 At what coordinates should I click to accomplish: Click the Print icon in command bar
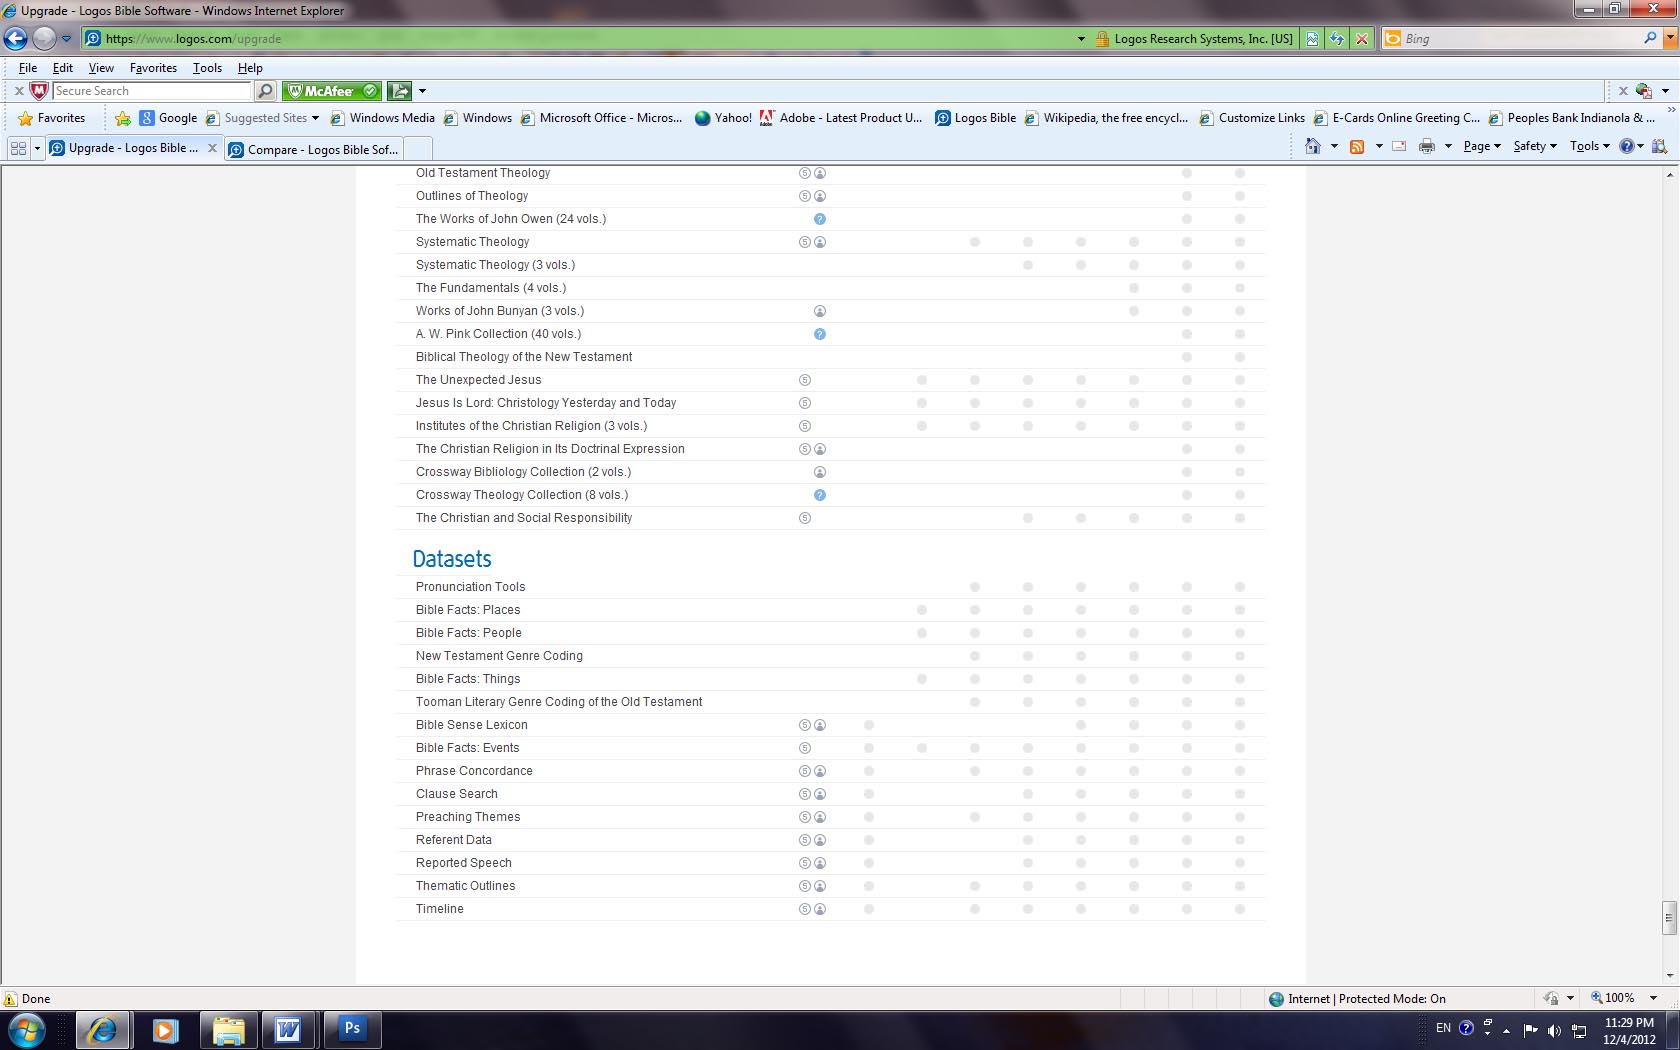click(x=1427, y=146)
